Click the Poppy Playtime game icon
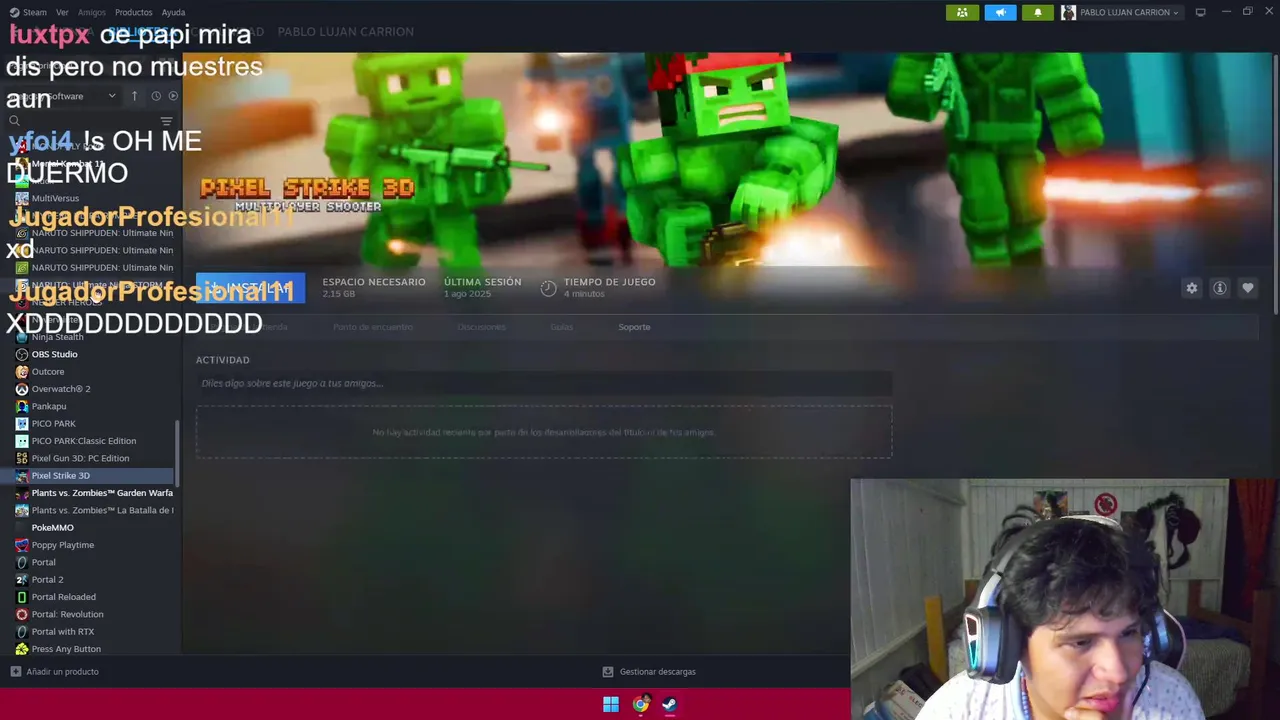The height and width of the screenshot is (720, 1280). pyautogui.click(x=22, y=545)
